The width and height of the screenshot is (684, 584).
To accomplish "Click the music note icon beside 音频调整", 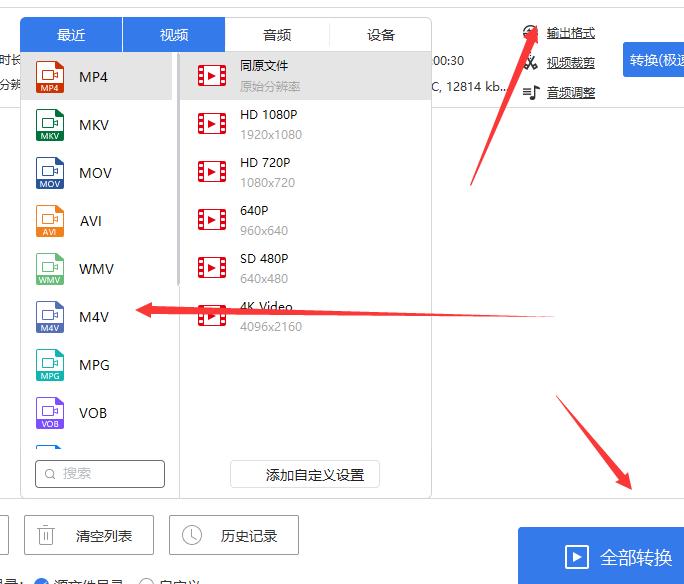I will pyautogui.click(x=531, y=92).
